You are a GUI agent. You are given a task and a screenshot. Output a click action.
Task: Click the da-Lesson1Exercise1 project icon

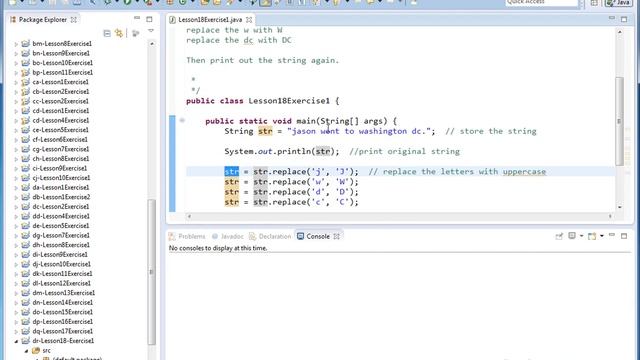25,187
